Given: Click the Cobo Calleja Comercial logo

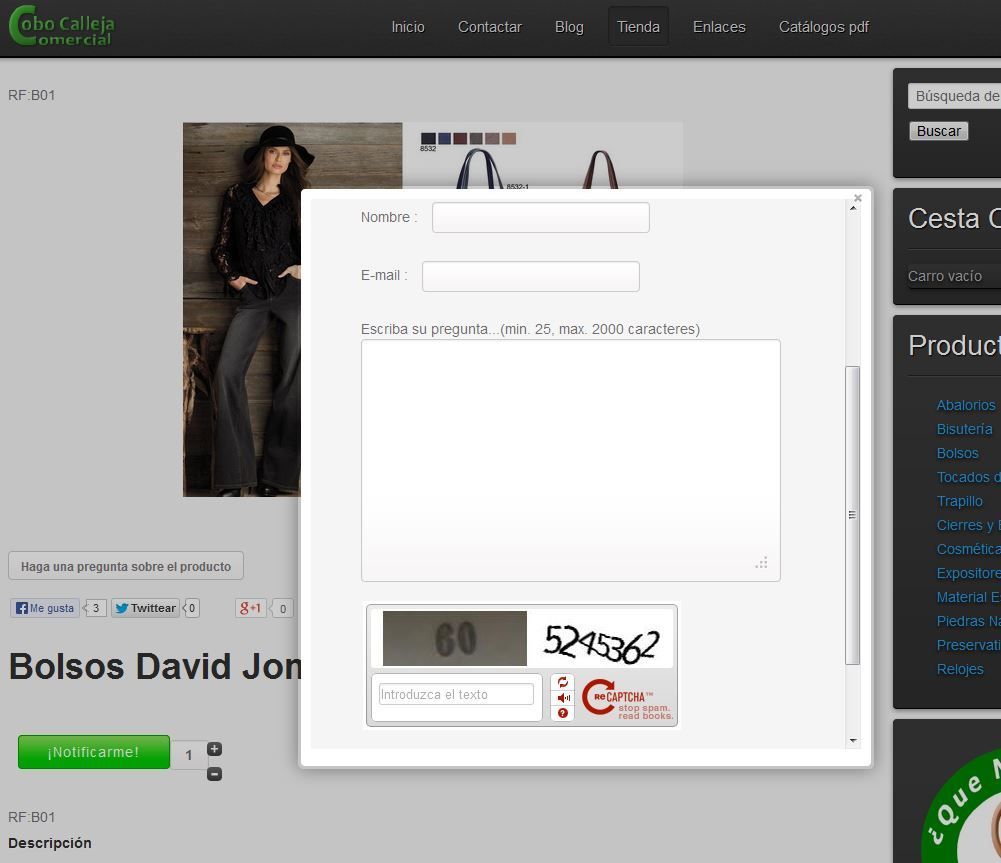Looking at the screenshot, I should (62, 27).
